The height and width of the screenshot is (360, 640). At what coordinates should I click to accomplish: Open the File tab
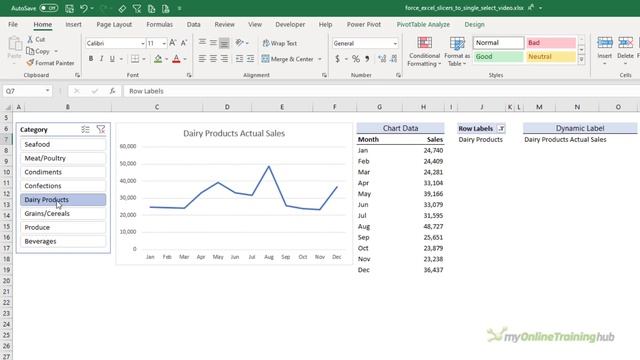(13, 24)
